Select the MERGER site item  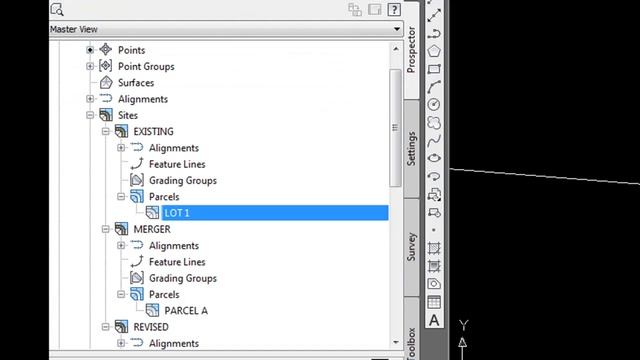[152, 229]
